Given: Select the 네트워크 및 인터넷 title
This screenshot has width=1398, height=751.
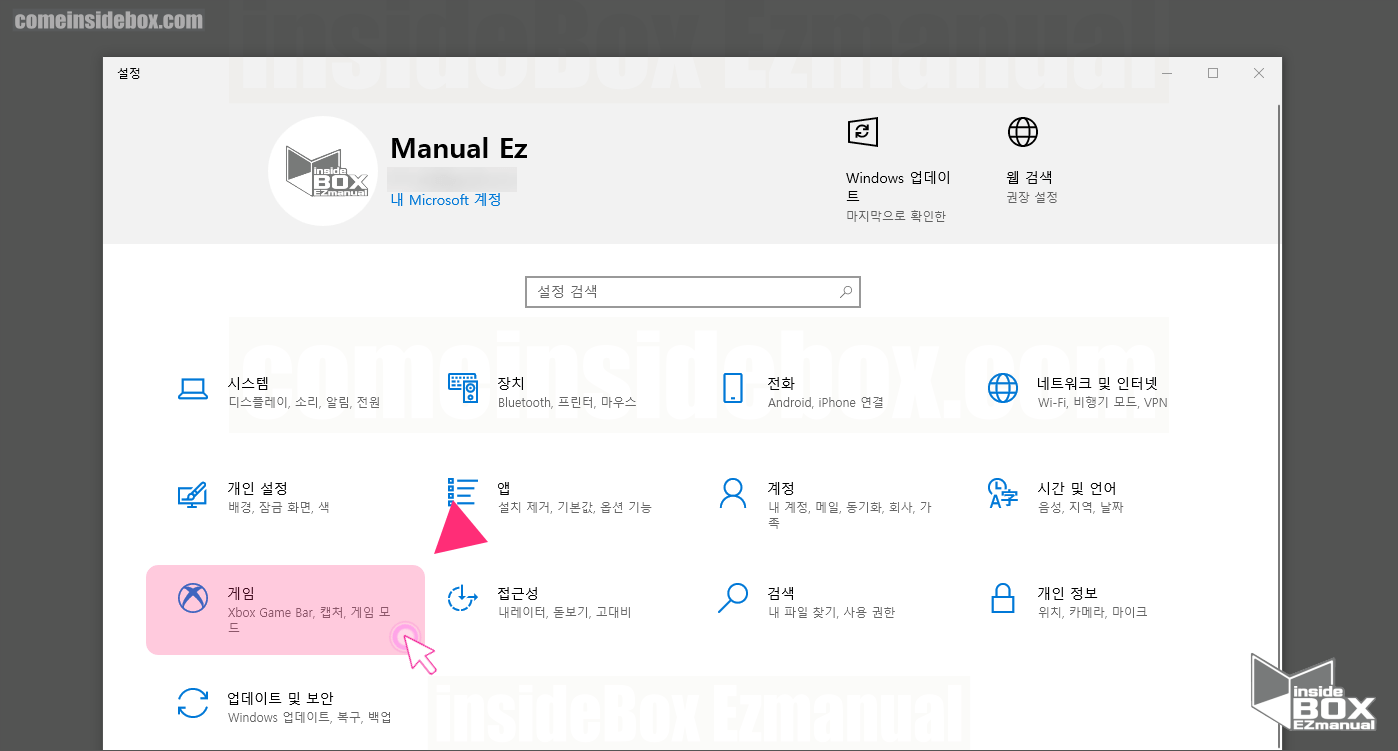Looking at the screenshot, I should 1097,383.
